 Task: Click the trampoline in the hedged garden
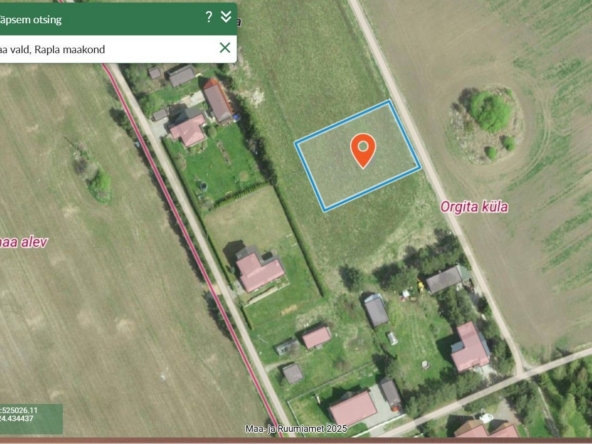[x=202, y=186]
